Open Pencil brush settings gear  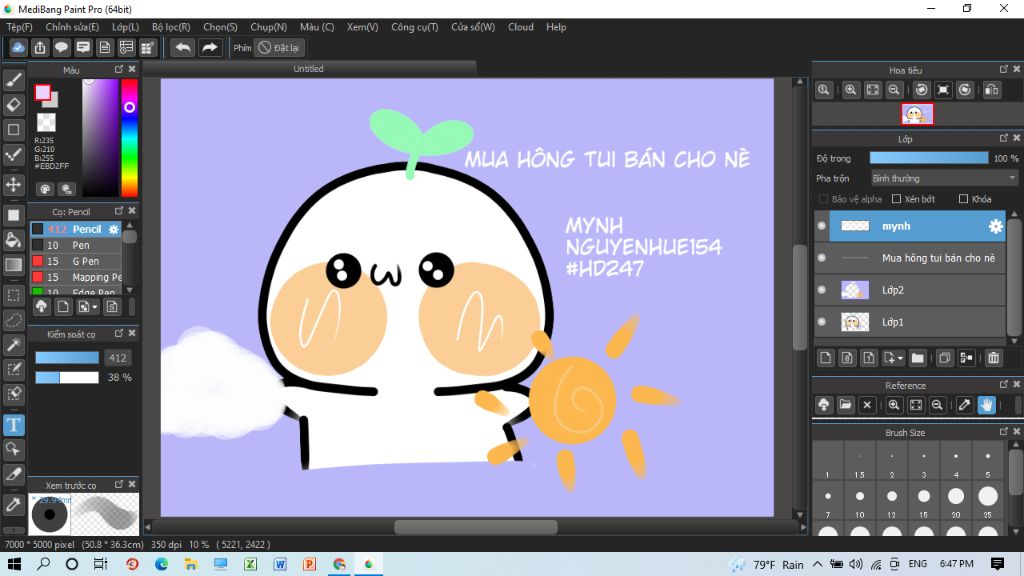point(114,229)
